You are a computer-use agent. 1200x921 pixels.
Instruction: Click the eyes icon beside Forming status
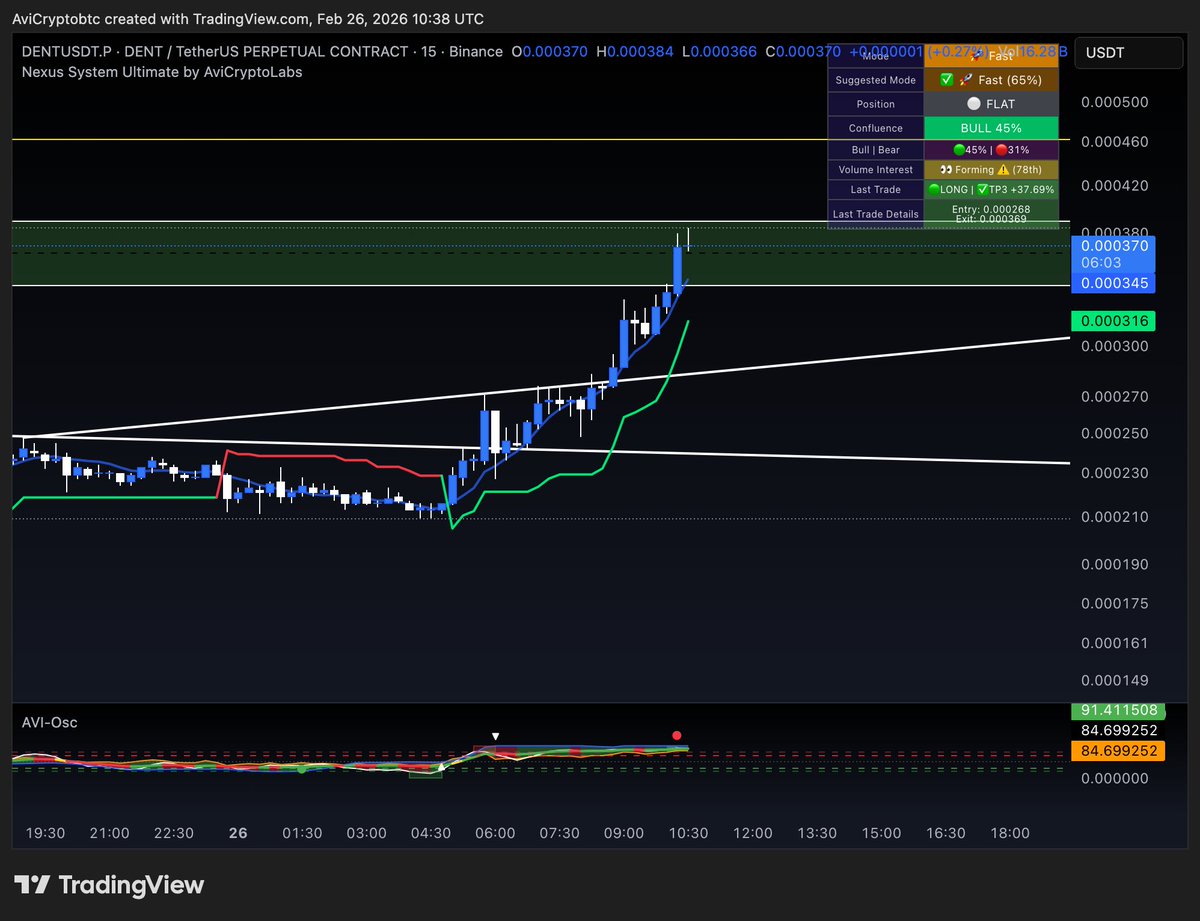(x=945, y=170)
